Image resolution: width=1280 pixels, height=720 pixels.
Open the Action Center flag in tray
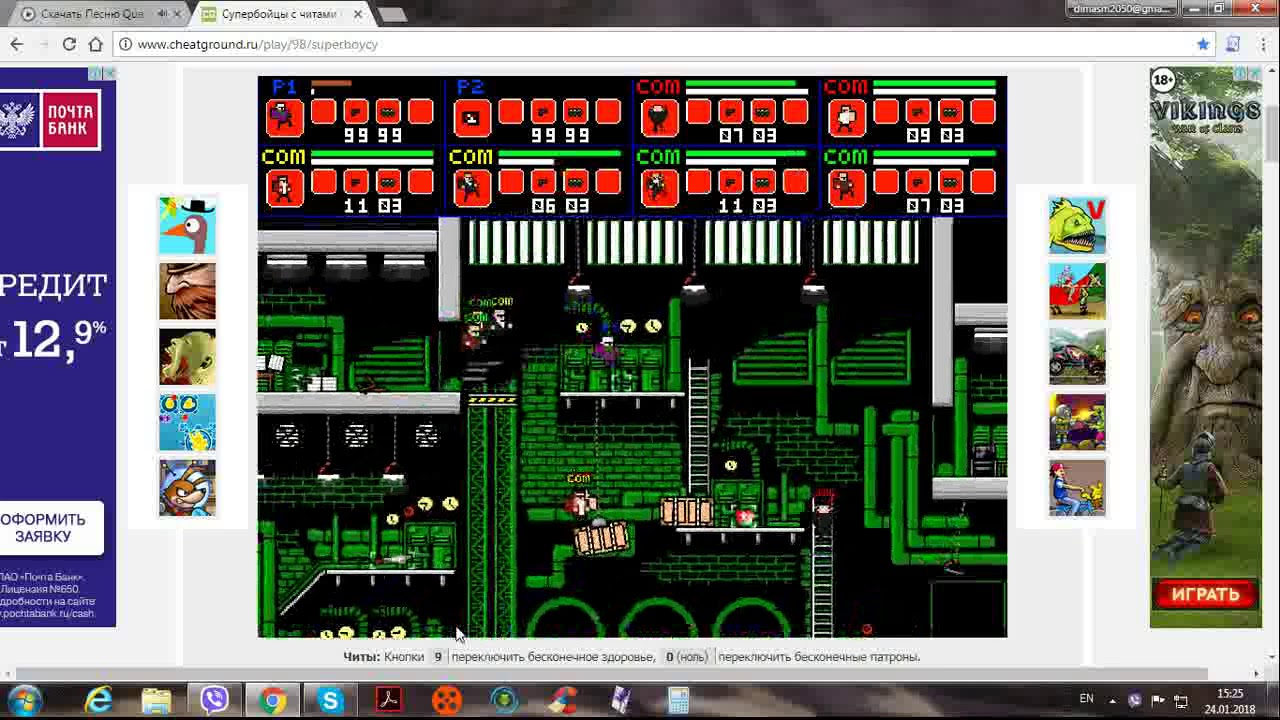[1158, 700]
